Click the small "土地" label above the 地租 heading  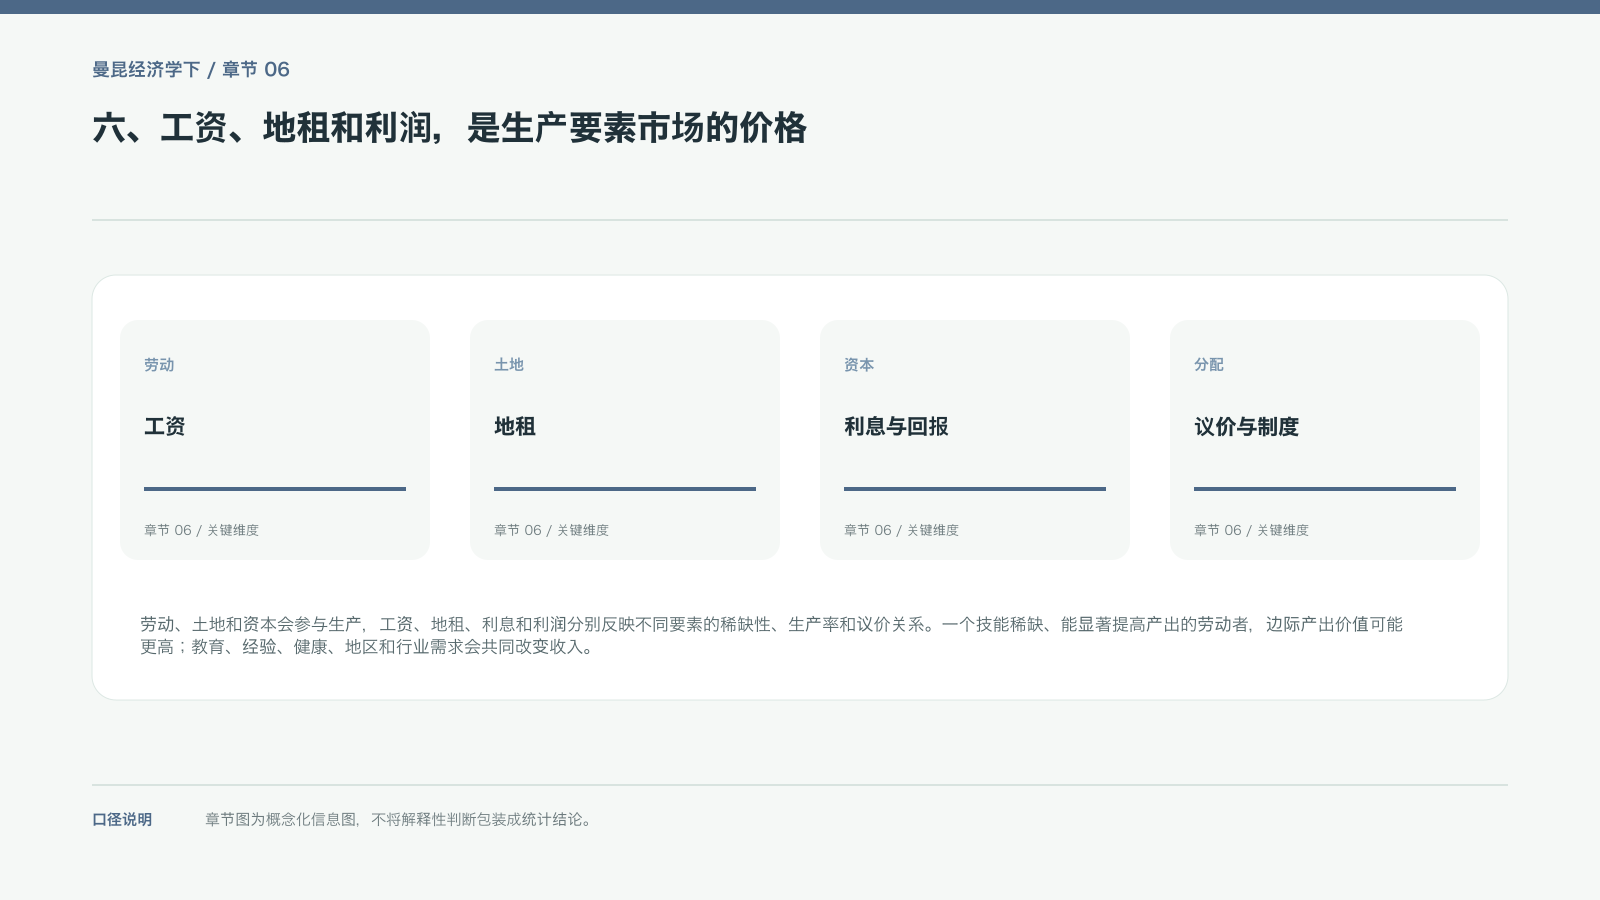coord(509,365)
